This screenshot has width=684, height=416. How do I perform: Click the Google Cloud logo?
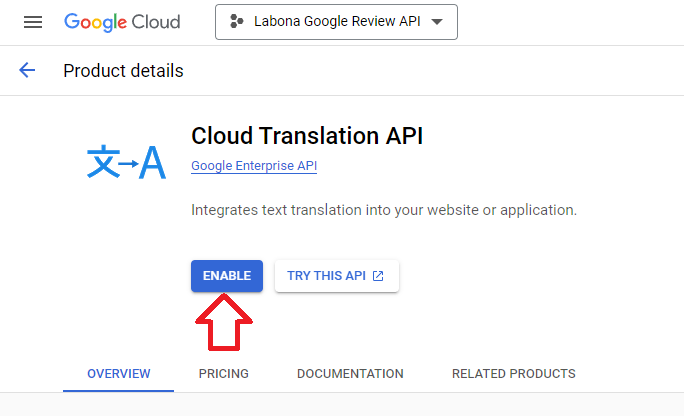[x=122, y=22]
